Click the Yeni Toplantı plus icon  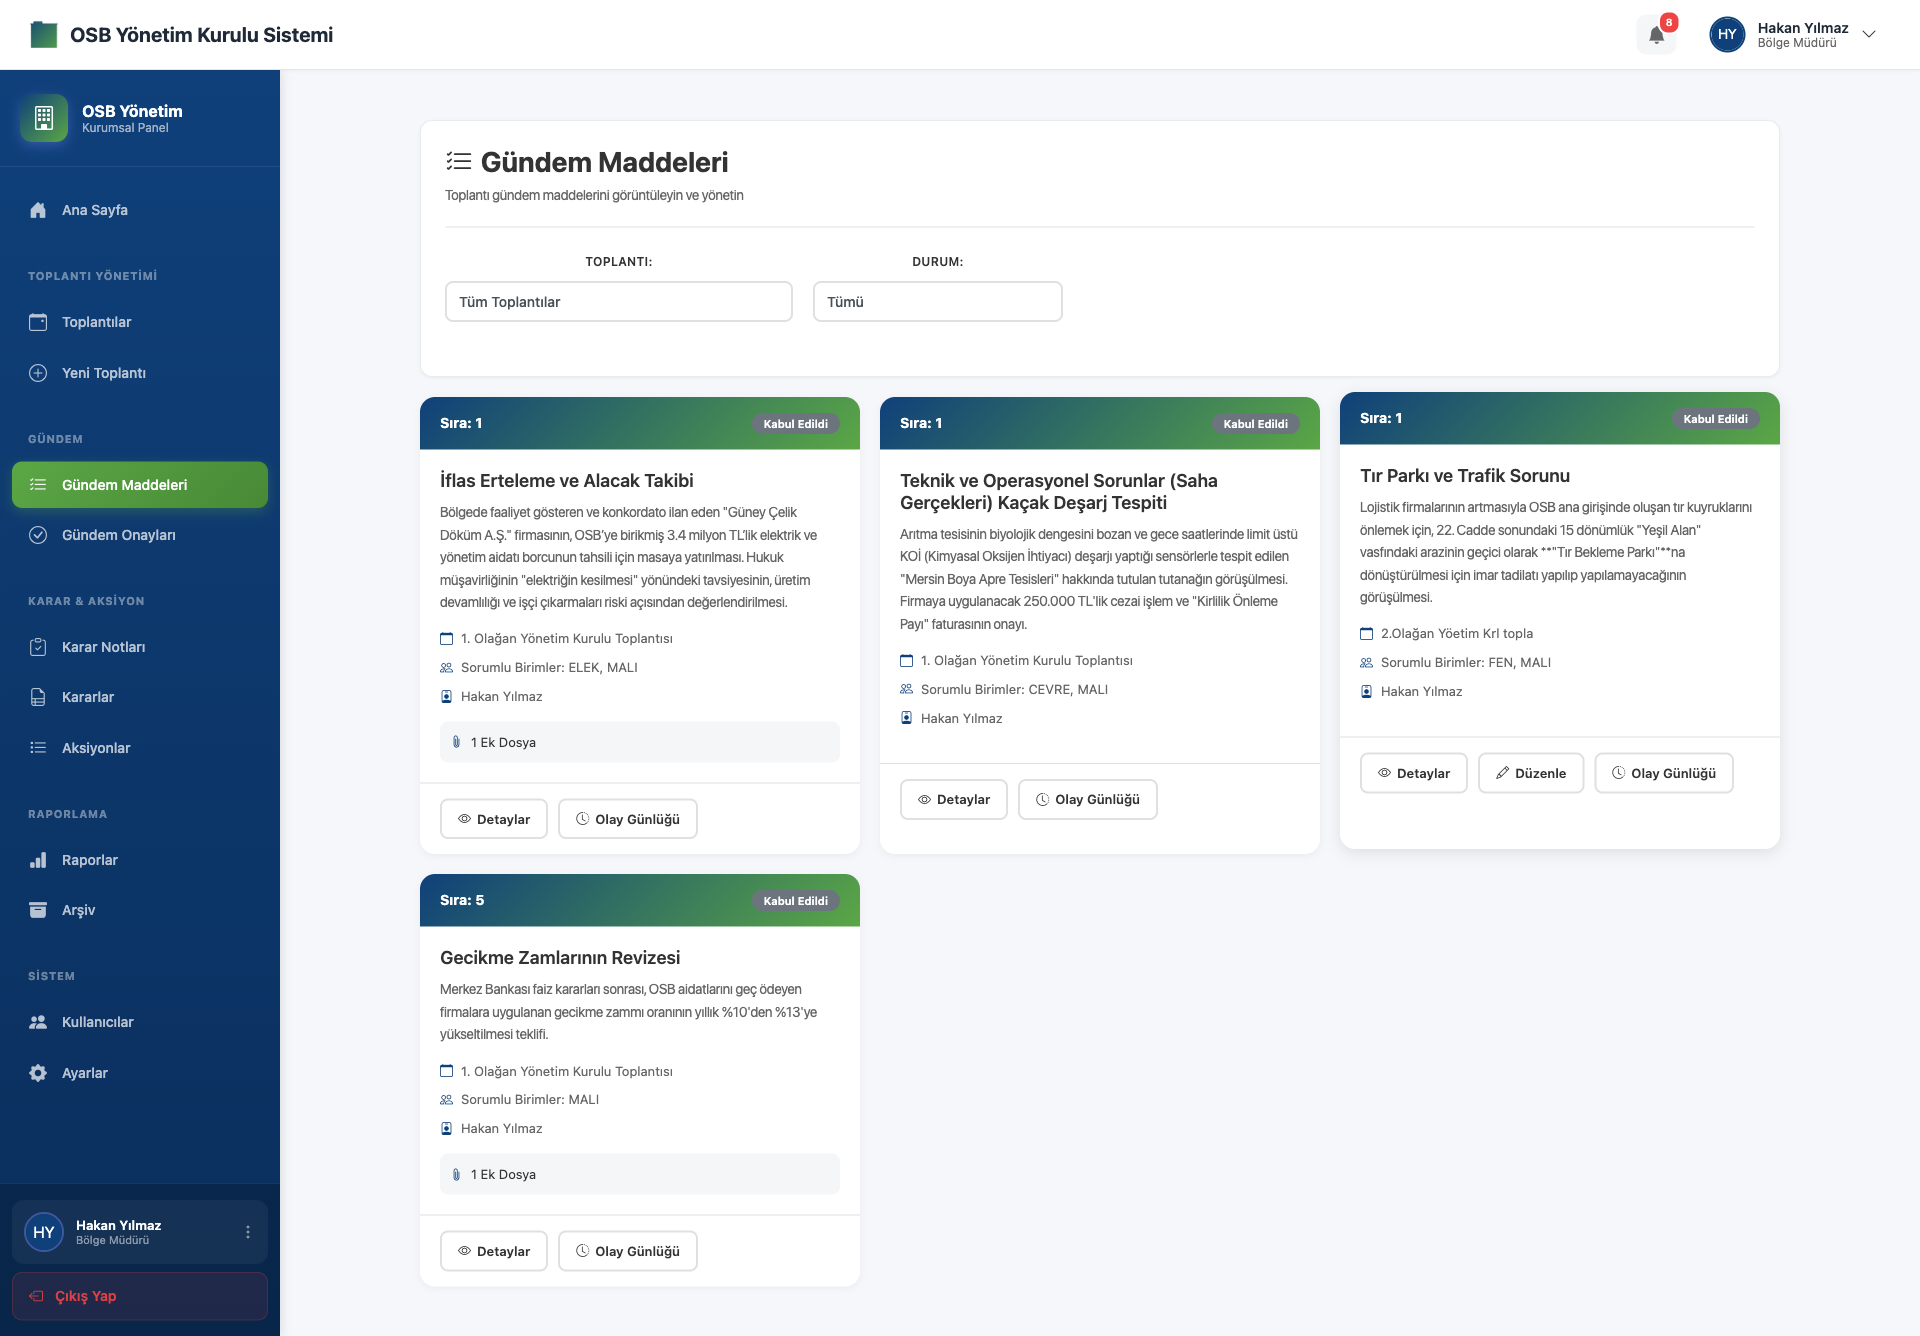tap(38, 373)
